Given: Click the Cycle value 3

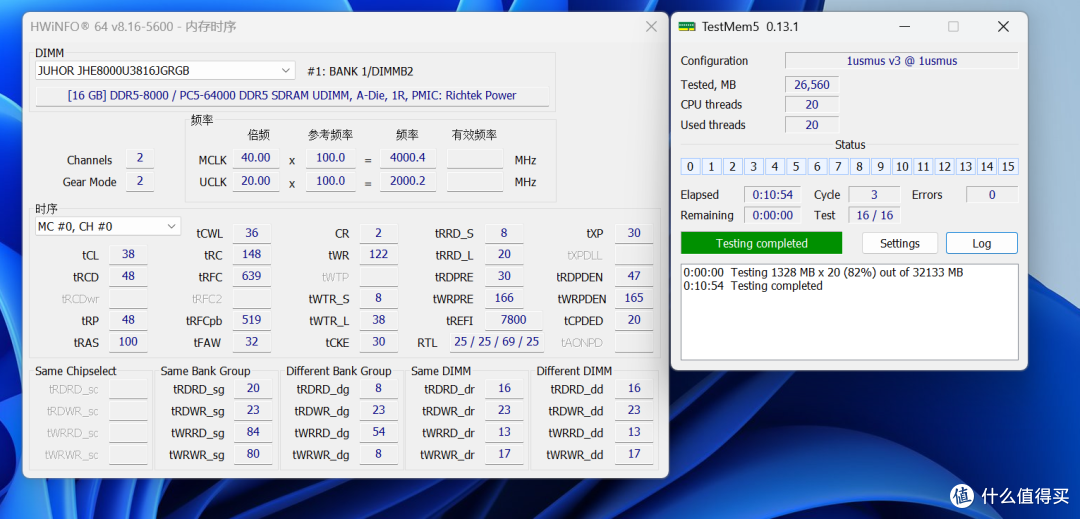Looking at the screenshot, I should (874, 195).
